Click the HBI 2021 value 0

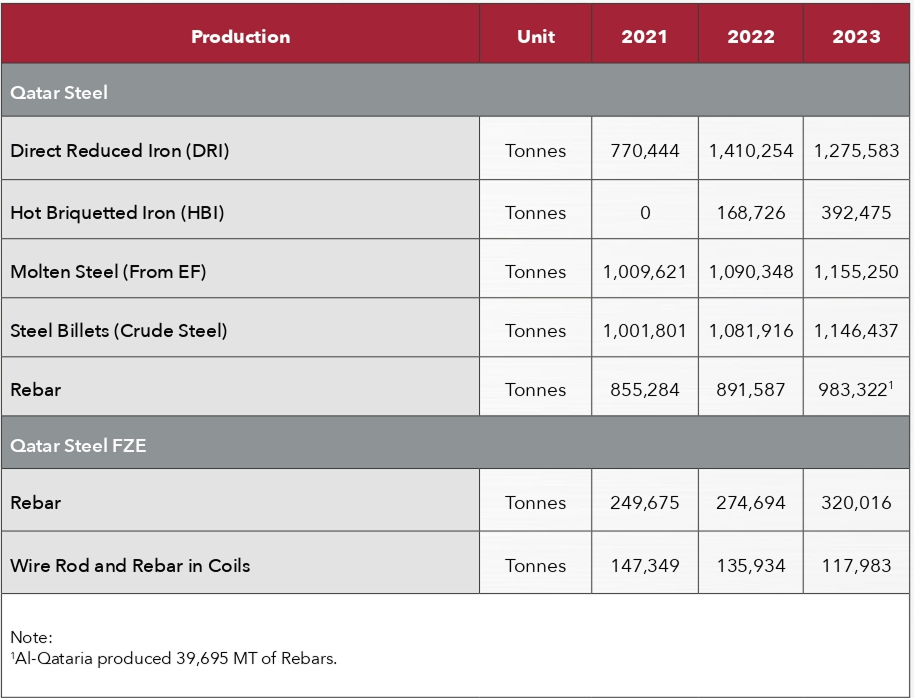pos(645,213)
